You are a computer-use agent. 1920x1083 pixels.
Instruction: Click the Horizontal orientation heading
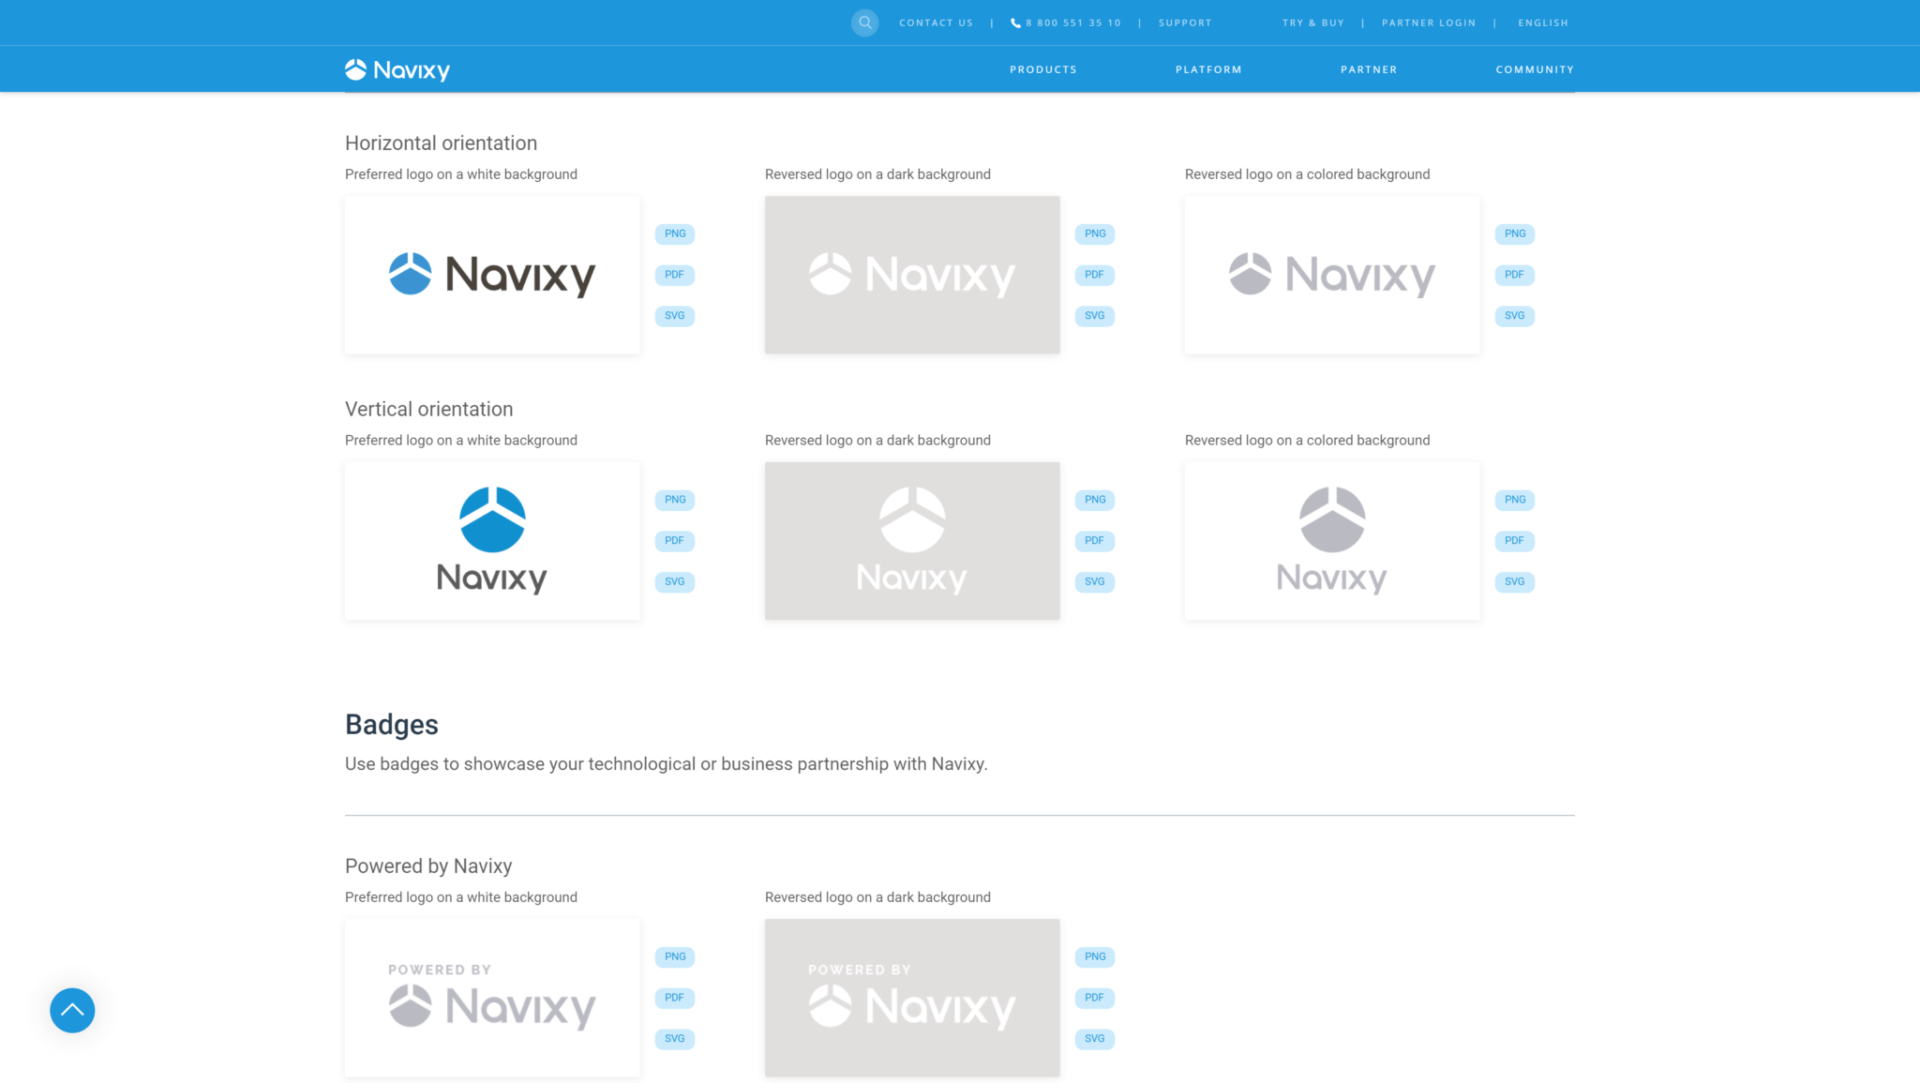441,143
